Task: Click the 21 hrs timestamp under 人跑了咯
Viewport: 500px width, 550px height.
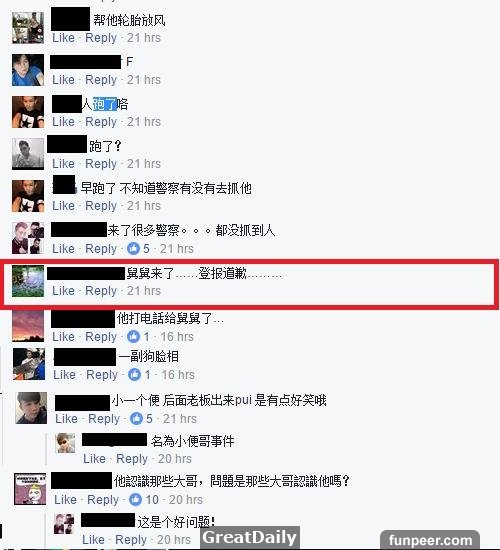Action: [x=144, y=122]
